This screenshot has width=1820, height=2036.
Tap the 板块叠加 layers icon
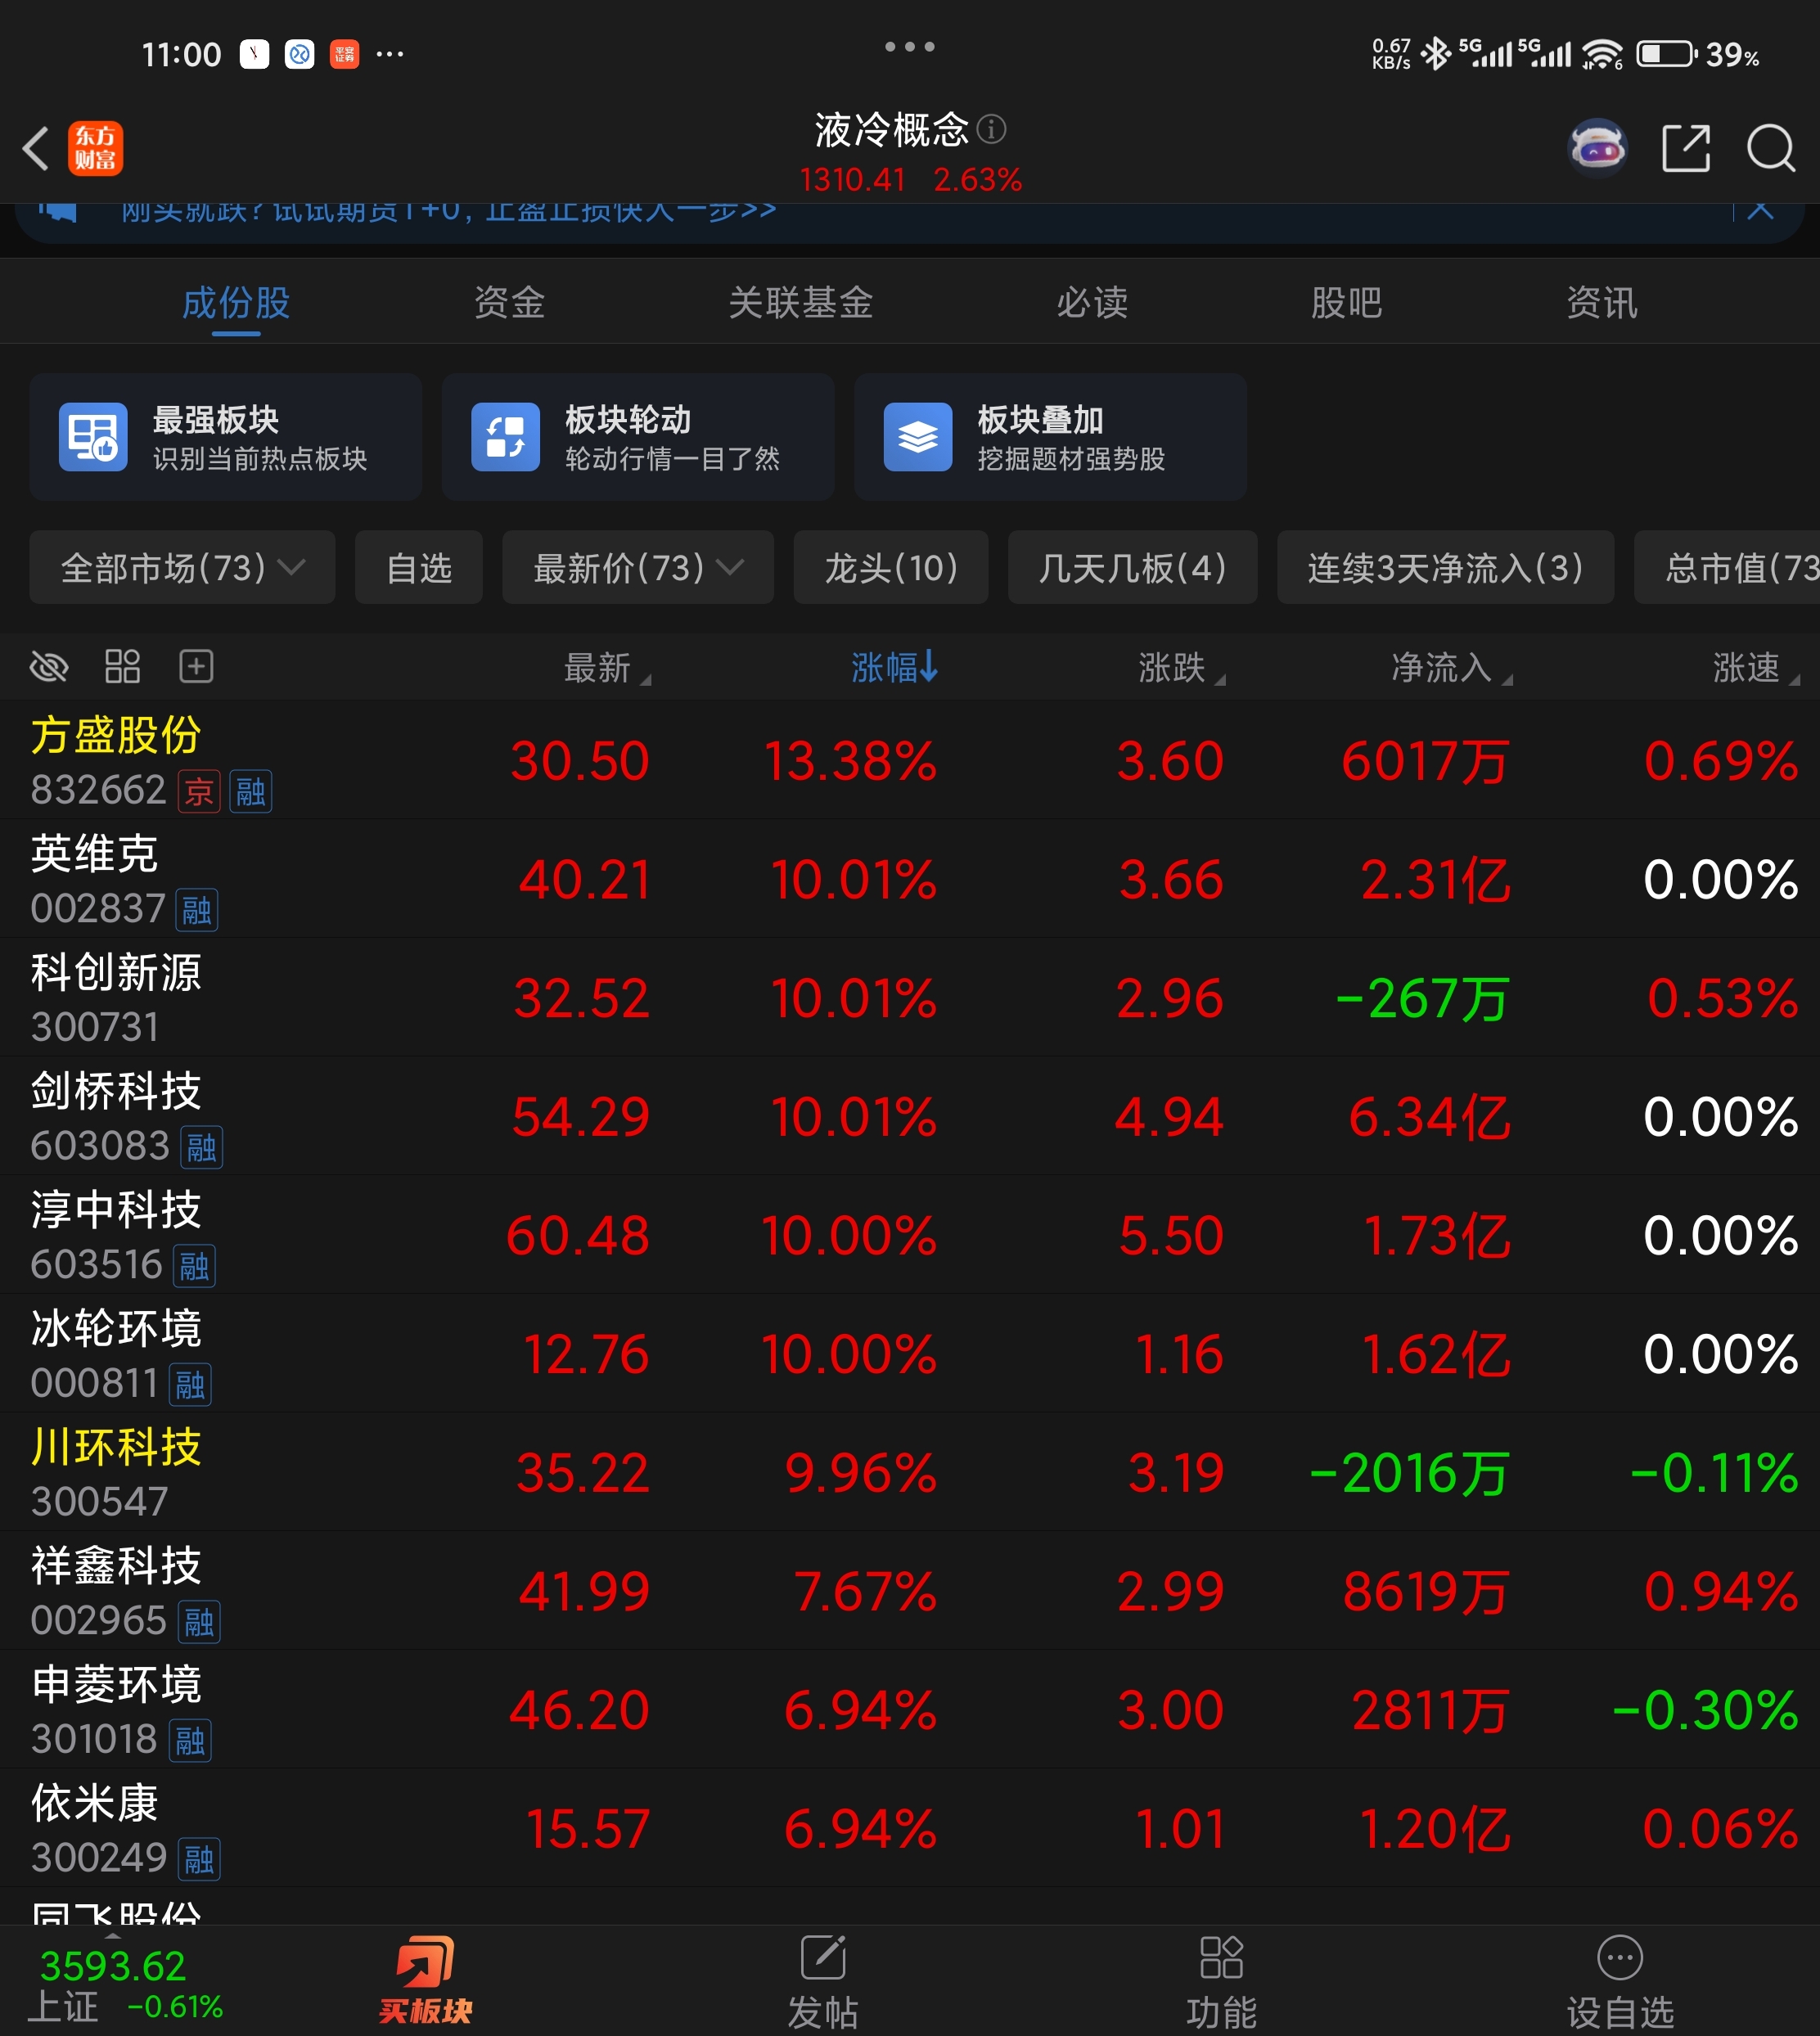pyautogui.click(x=918, y=437)
